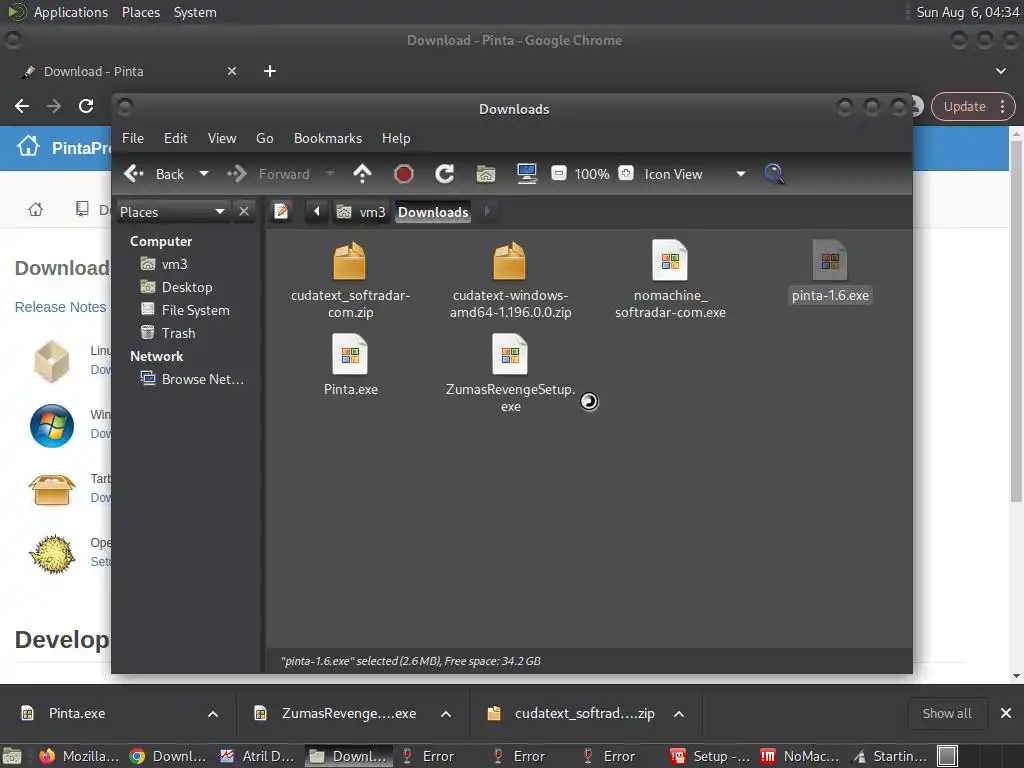The width and height of the screenshot is (1024, 768).
Task: Open the View menu
Action: point(222,138)
